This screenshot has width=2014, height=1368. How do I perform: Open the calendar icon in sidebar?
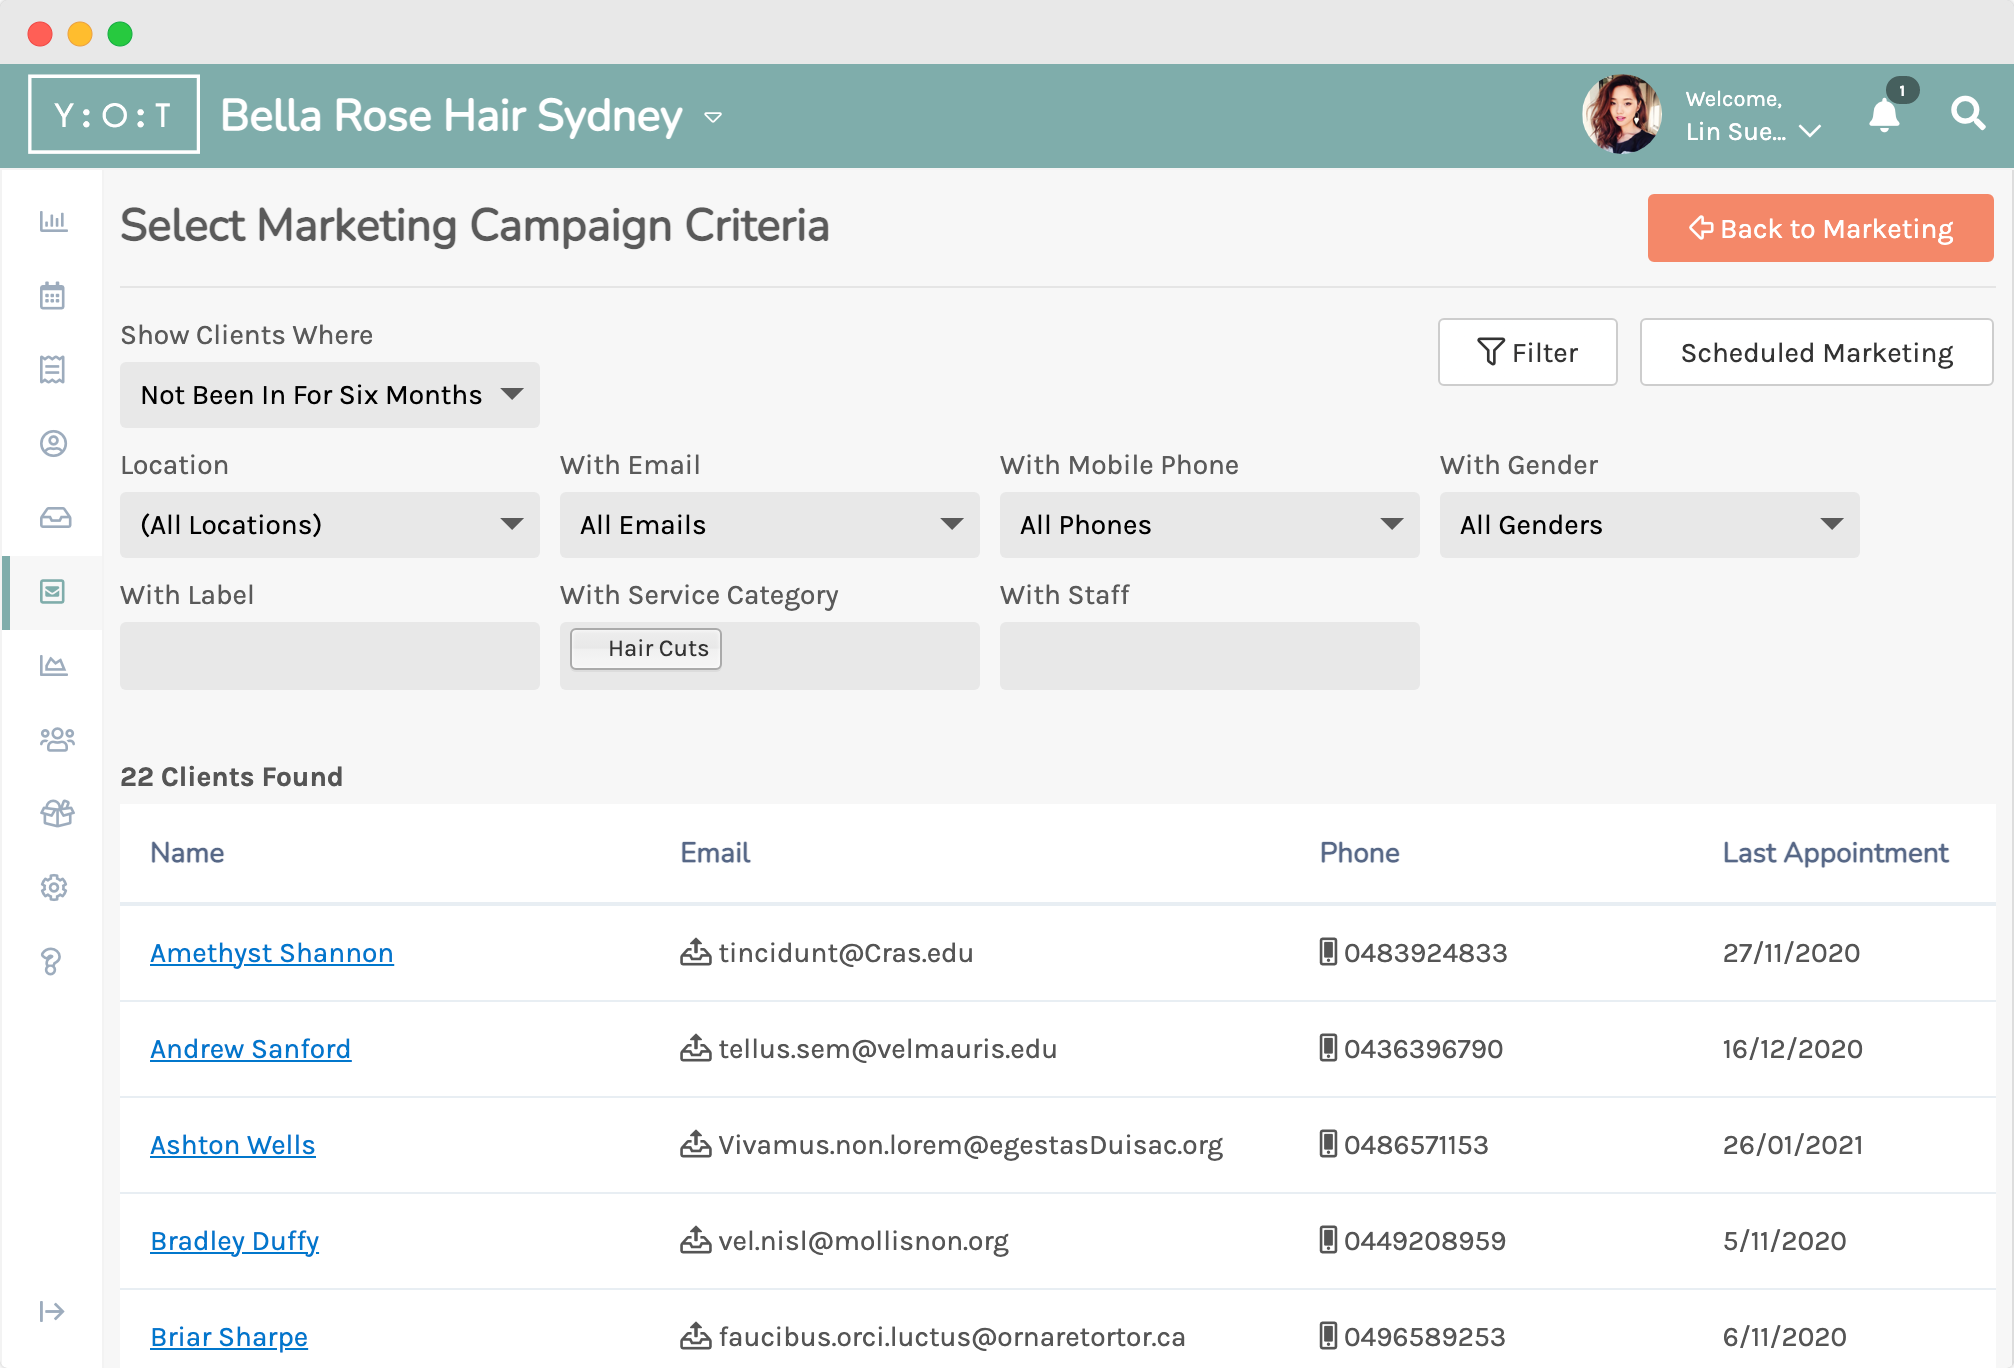53,295
